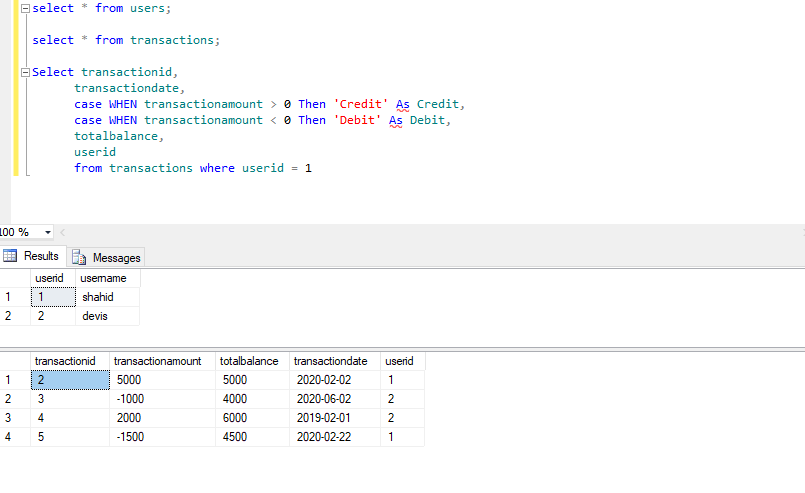
Task: Click the userid header in transactions grid
Action: click(x=402, y=361)
